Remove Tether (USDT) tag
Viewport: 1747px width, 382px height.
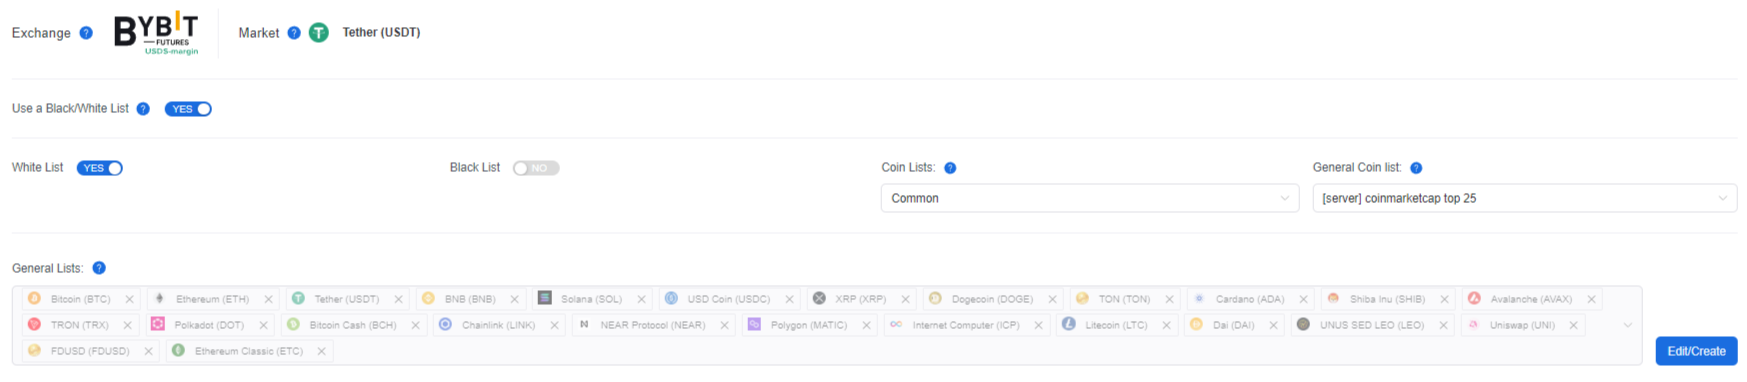click(398, 299)
